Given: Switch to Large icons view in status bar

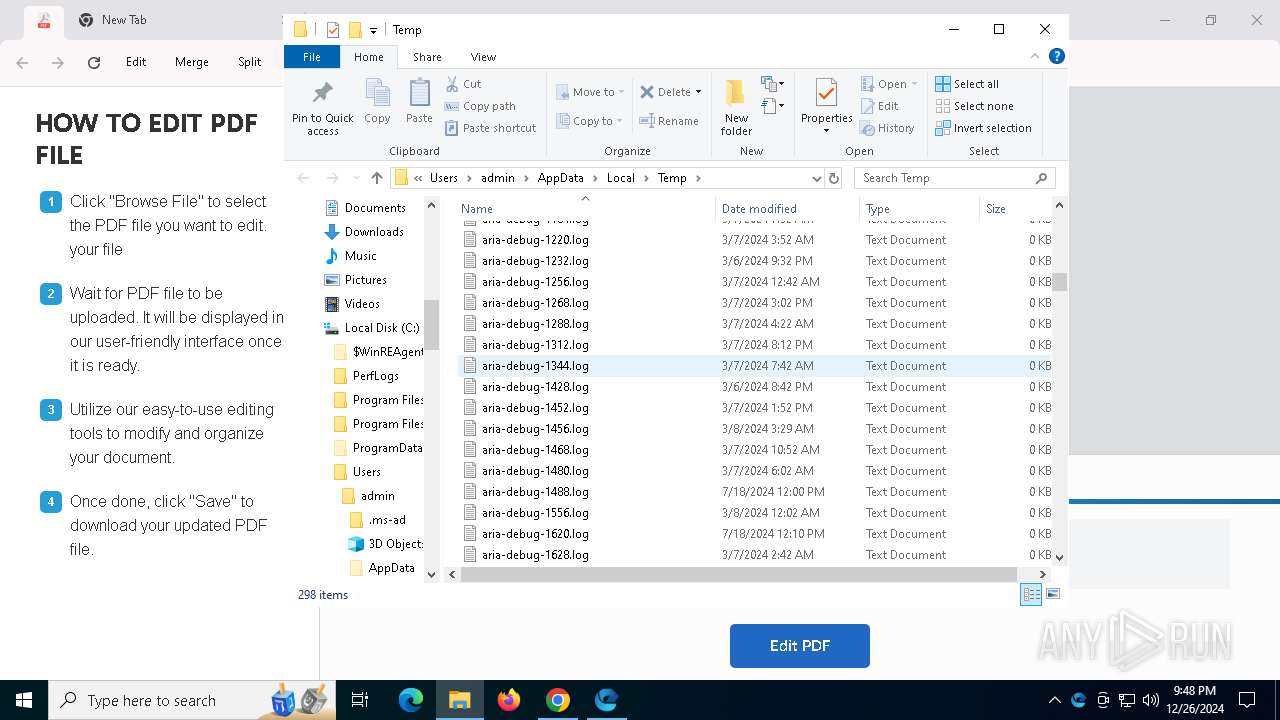Looking at the screenshot, I should pos(1052,594).
